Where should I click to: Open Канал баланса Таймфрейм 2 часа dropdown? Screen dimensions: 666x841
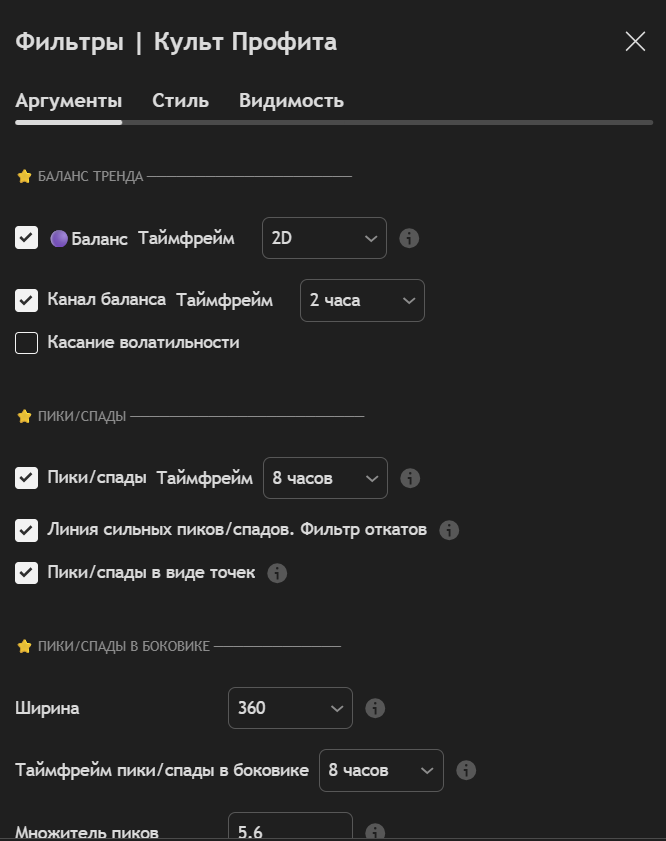click(362, 300)
